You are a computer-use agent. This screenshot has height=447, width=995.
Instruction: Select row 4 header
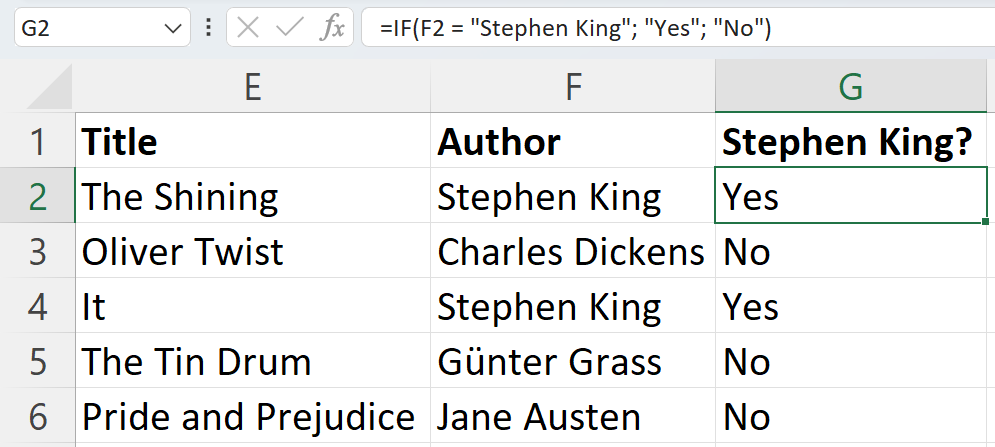click(37, 306)
